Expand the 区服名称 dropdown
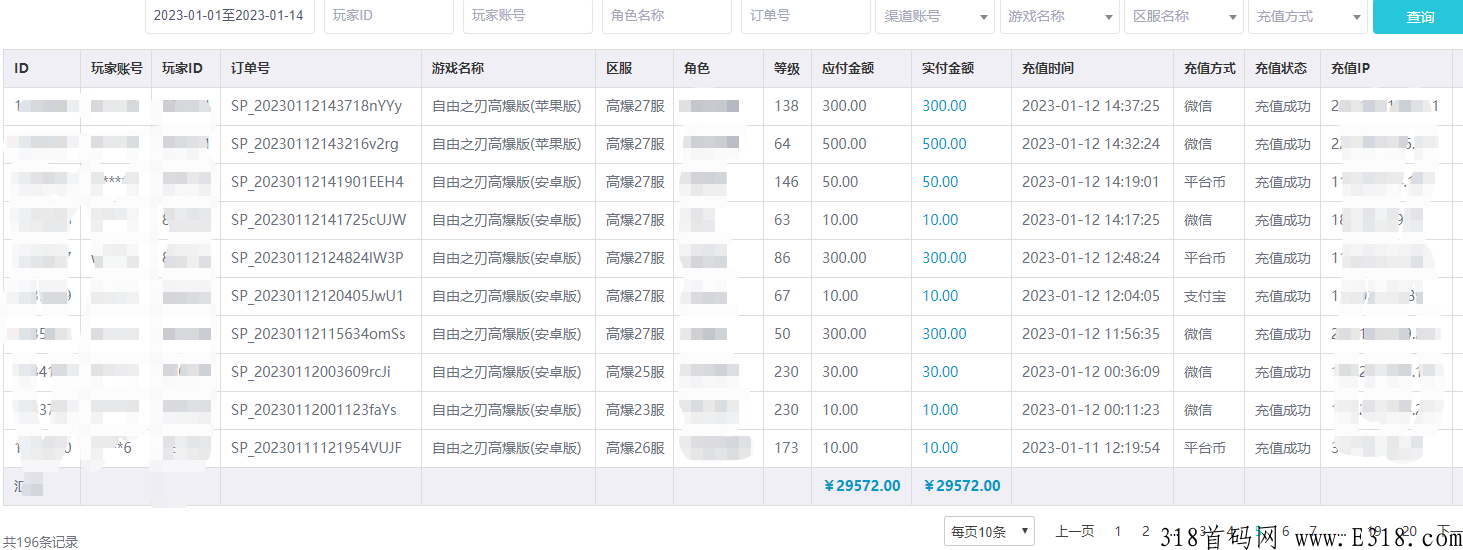Image resolution: width=1463 pixels, height=550 pixels. pyautogui.click(x=1183, y=16)
